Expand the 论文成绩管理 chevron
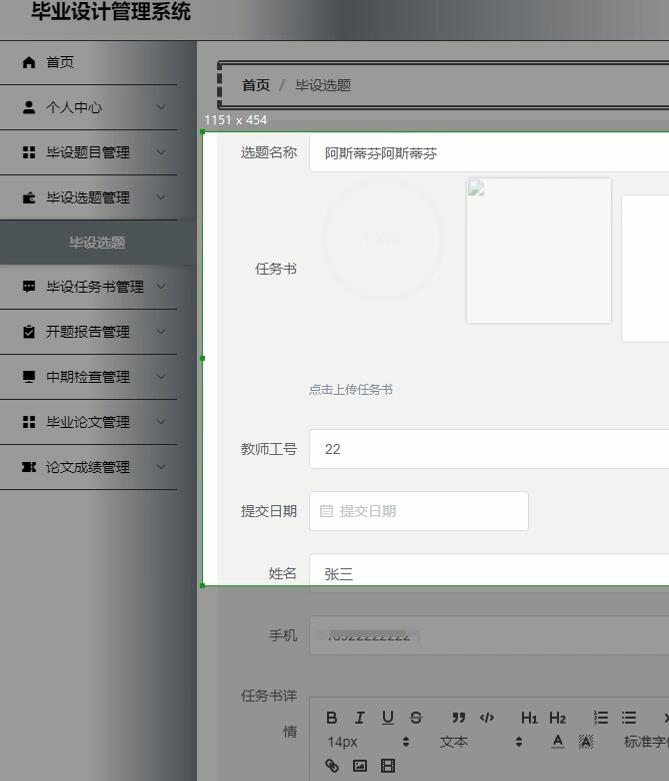The height and width of the screenshot is (781, 669). click(x=160, y=467)
